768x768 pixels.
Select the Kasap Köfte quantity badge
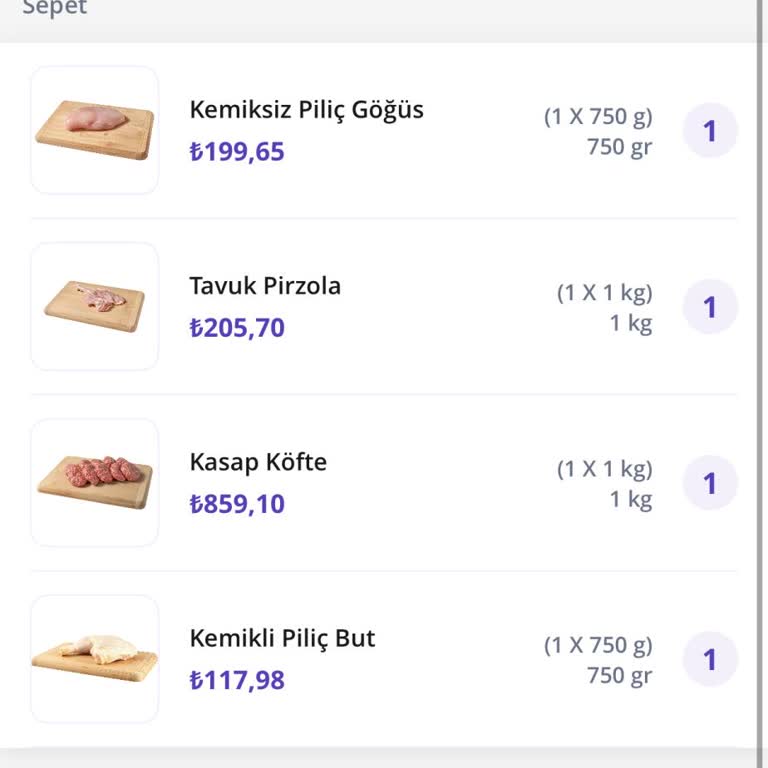tap(710, 483)
